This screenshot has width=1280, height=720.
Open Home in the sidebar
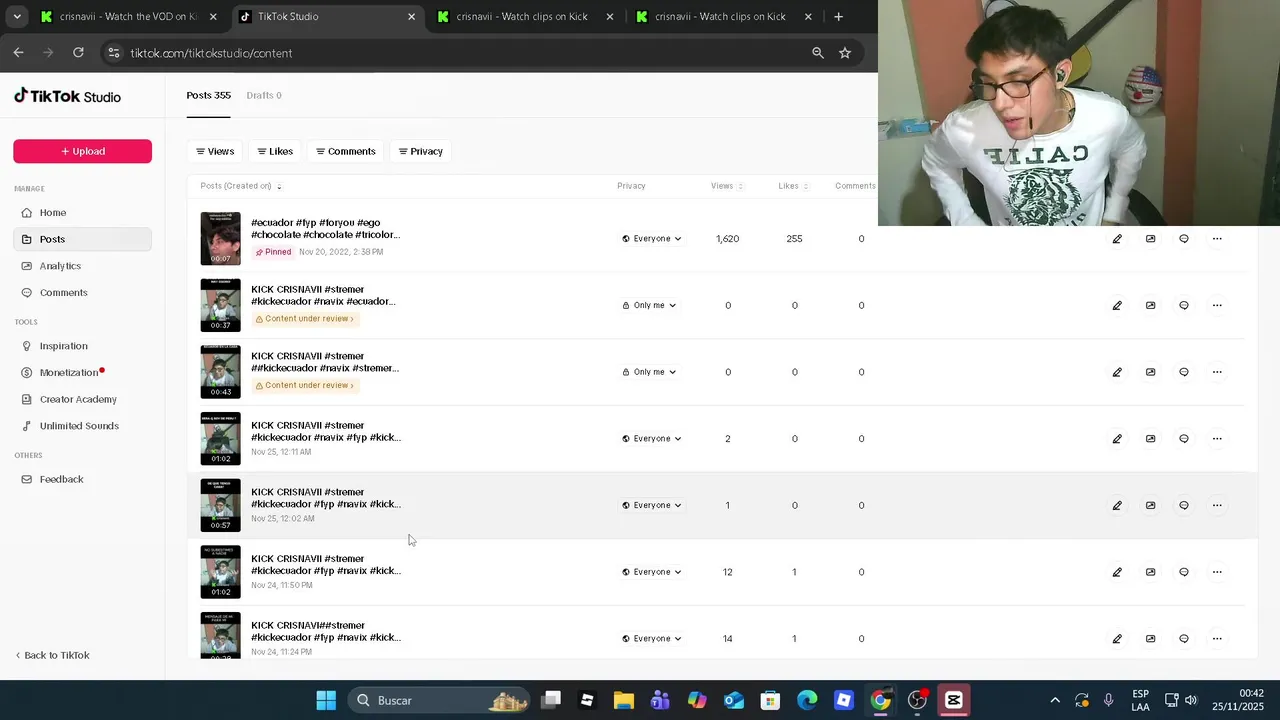point(82,213)
